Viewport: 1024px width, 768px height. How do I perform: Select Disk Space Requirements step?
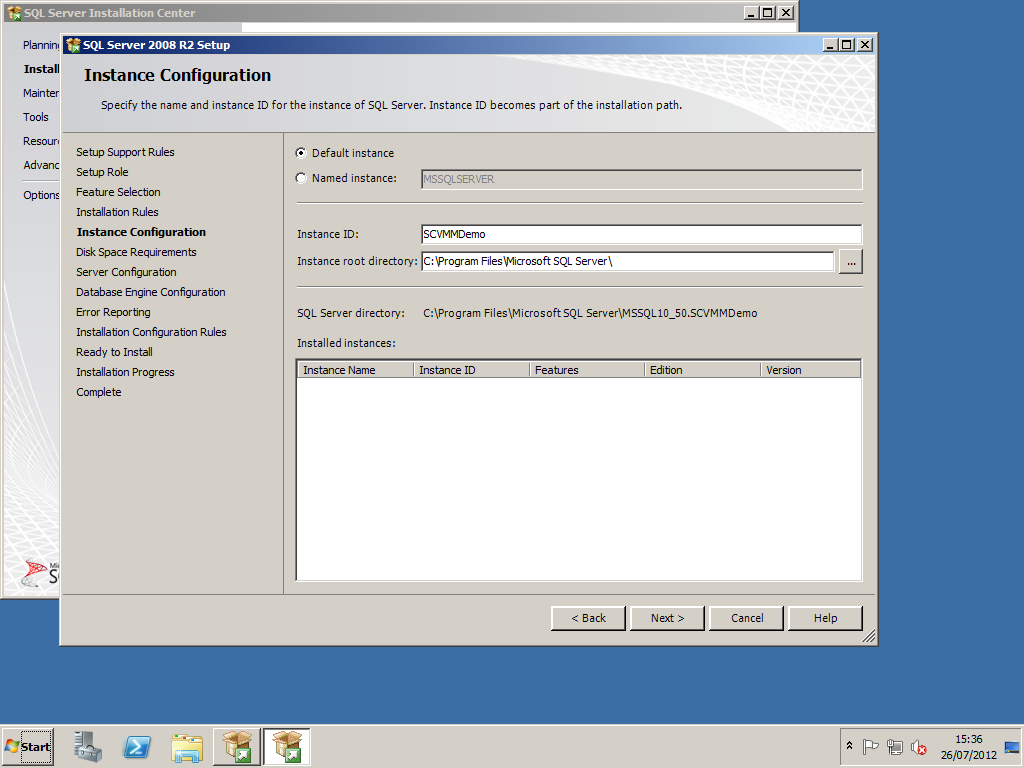(x=136, y=252)
